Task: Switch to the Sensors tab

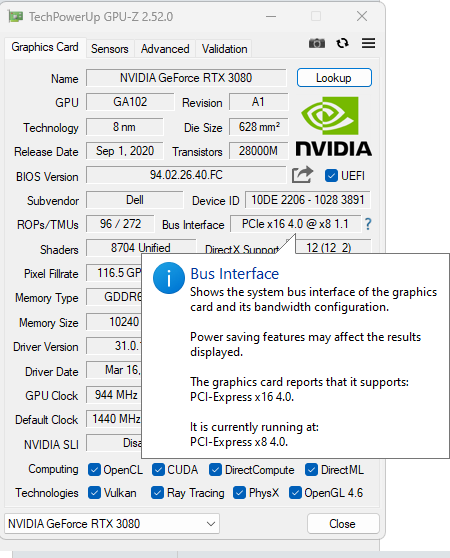Action: click(x=110, y=49)
